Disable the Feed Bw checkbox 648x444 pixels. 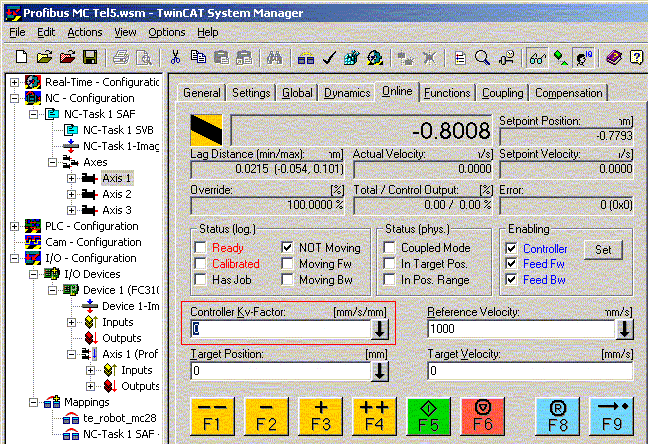(x=511, y=280)
